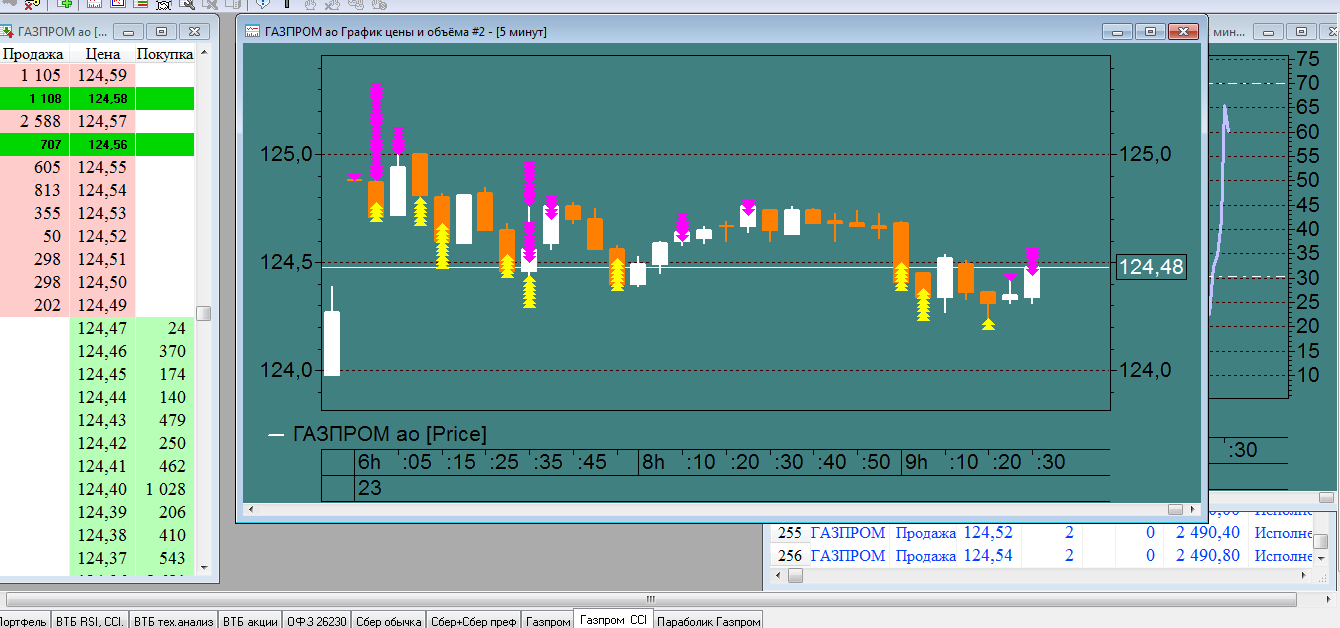Switch to ВТБ акции tab

(250, 621)
